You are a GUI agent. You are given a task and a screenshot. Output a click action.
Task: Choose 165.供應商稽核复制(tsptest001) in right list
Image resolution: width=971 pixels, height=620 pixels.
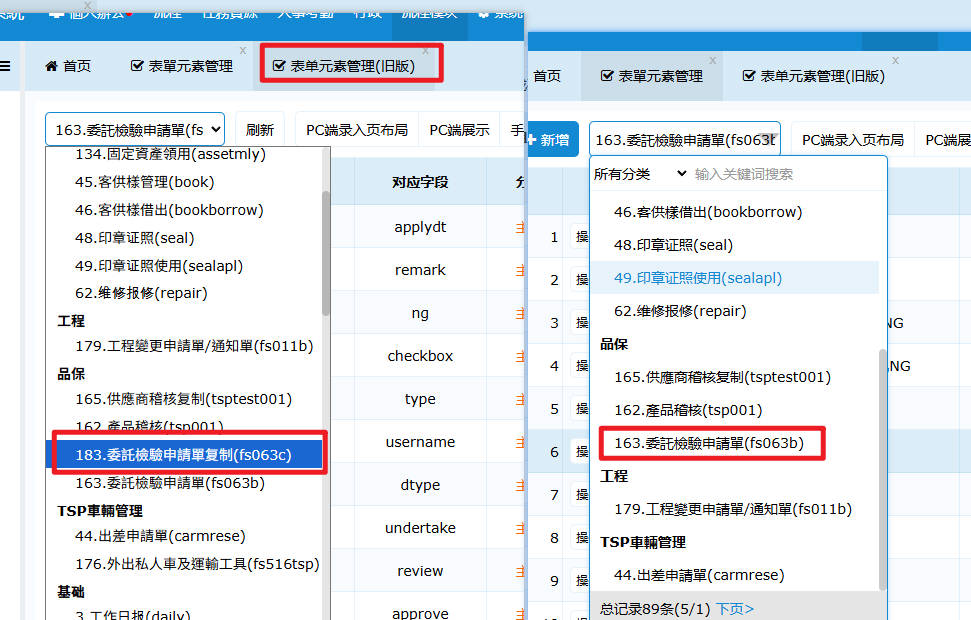click(722, 377)
